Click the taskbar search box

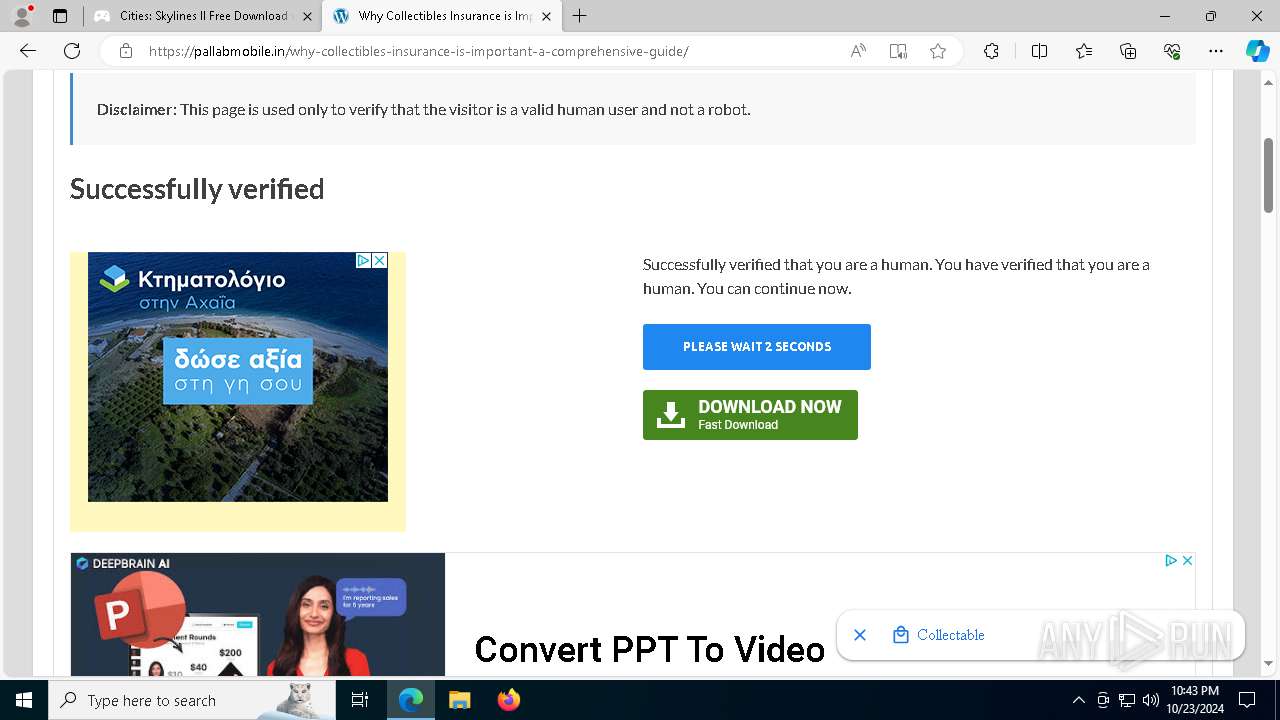point(192,700)
